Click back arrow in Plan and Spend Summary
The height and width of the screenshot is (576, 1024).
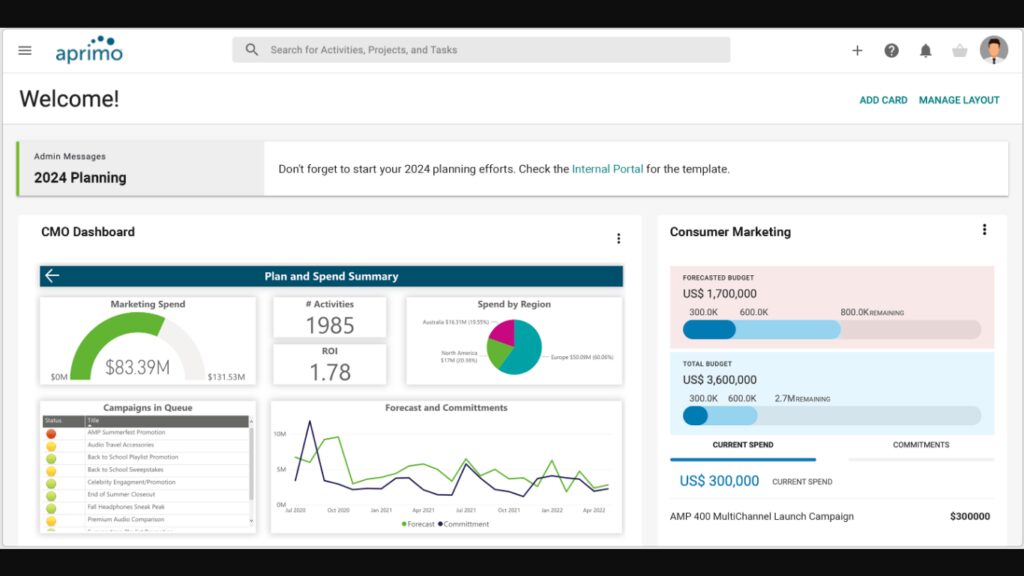point(52,276)
